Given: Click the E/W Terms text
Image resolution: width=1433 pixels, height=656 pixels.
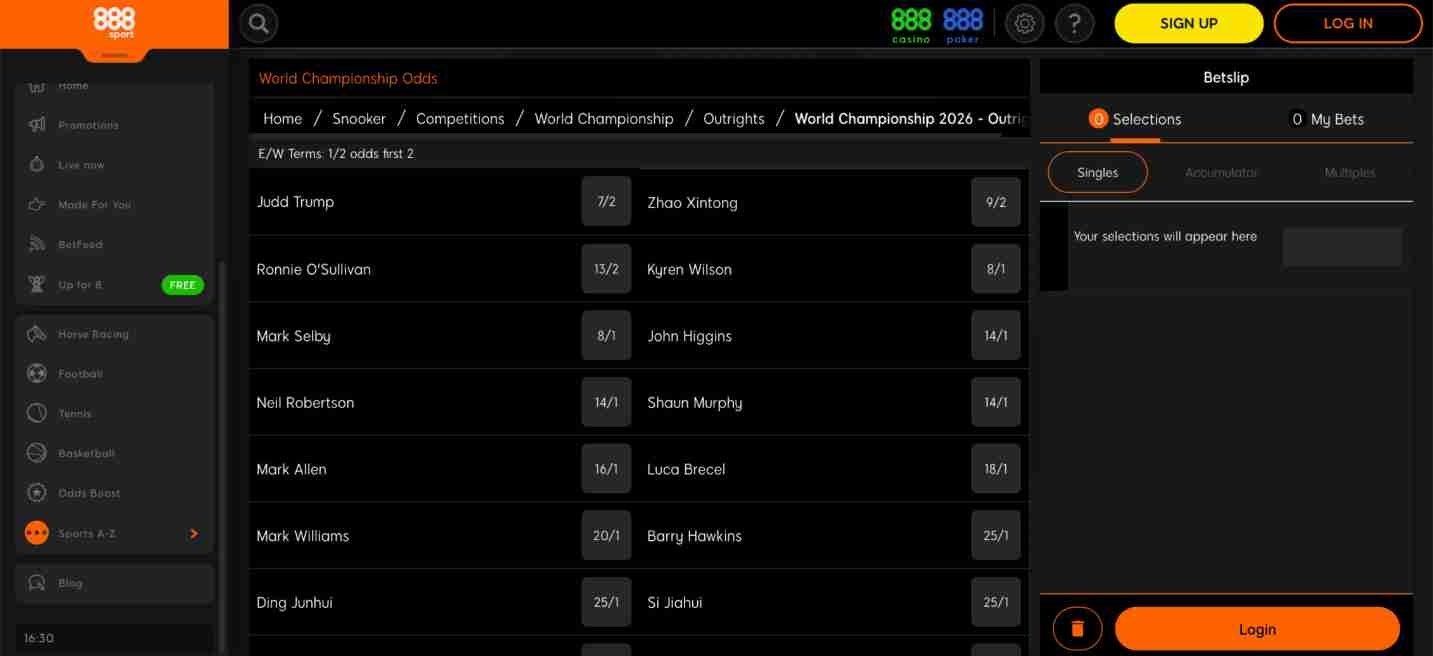Looking at the screenshot, I should point(336,154).
